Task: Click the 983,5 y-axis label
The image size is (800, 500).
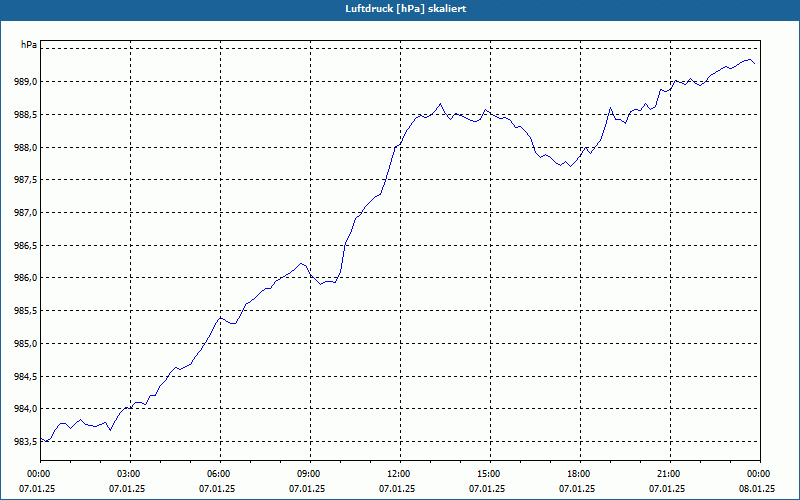Action: [28, 442]
